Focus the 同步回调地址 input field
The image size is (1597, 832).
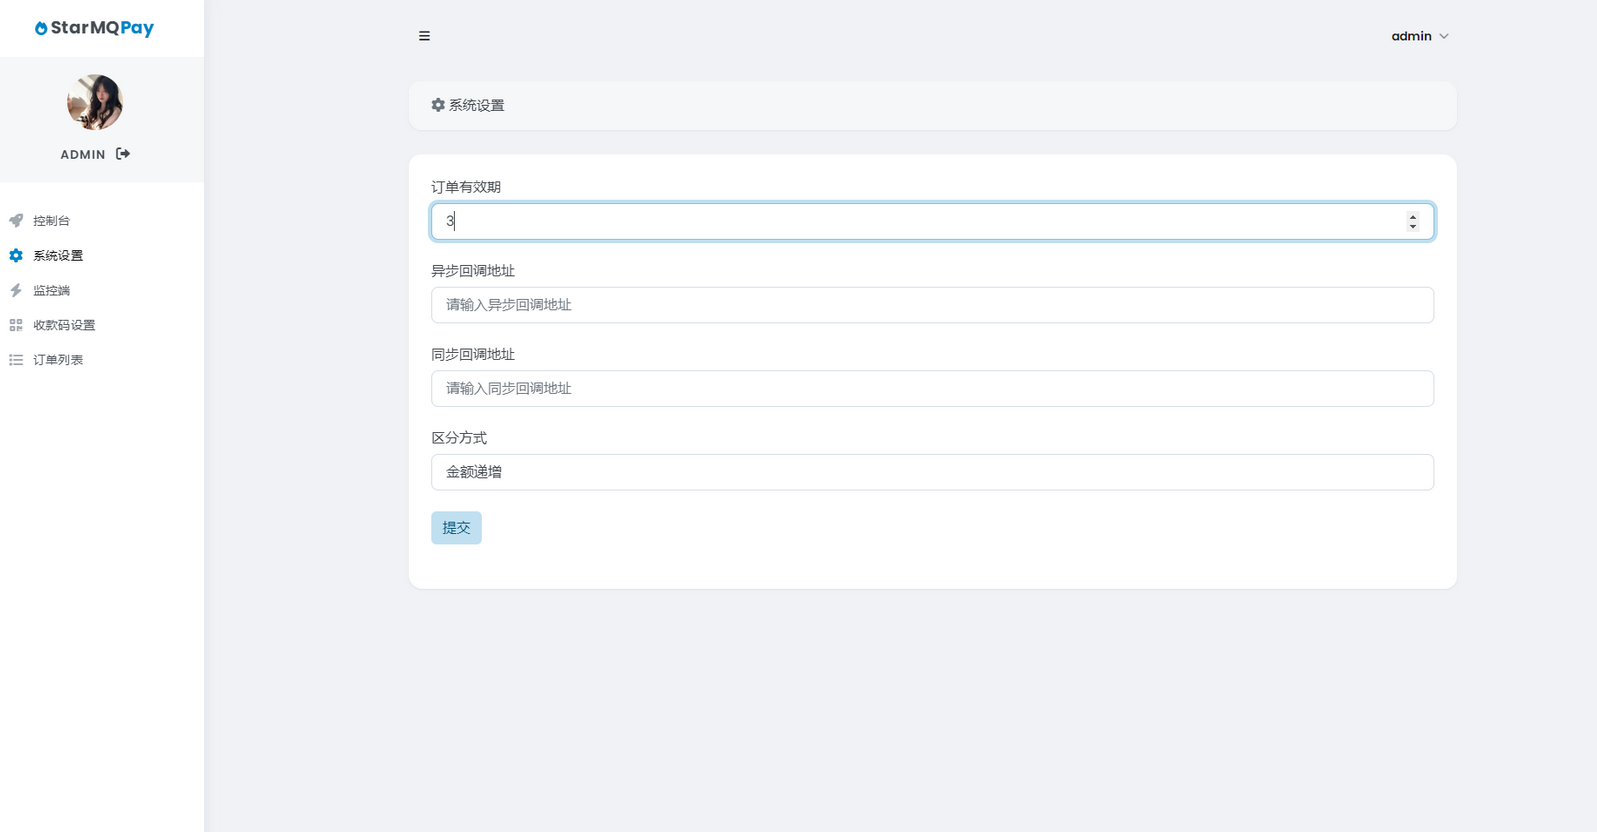click(x=932, y=389)
